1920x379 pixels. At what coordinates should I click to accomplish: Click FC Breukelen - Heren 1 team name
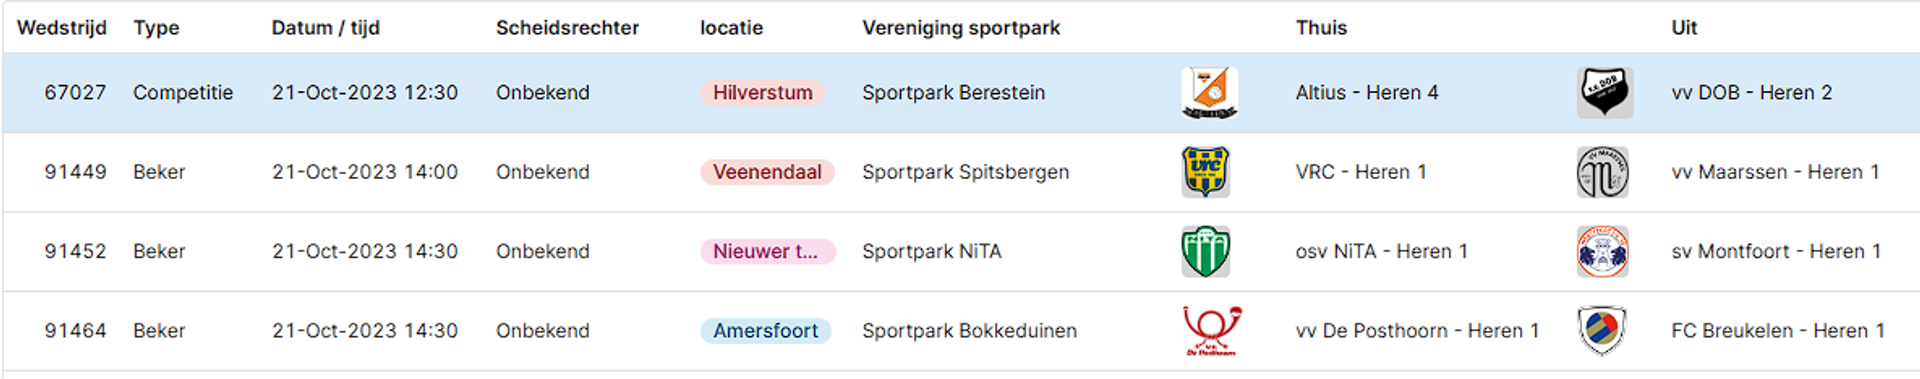(x=1777, y=331)
